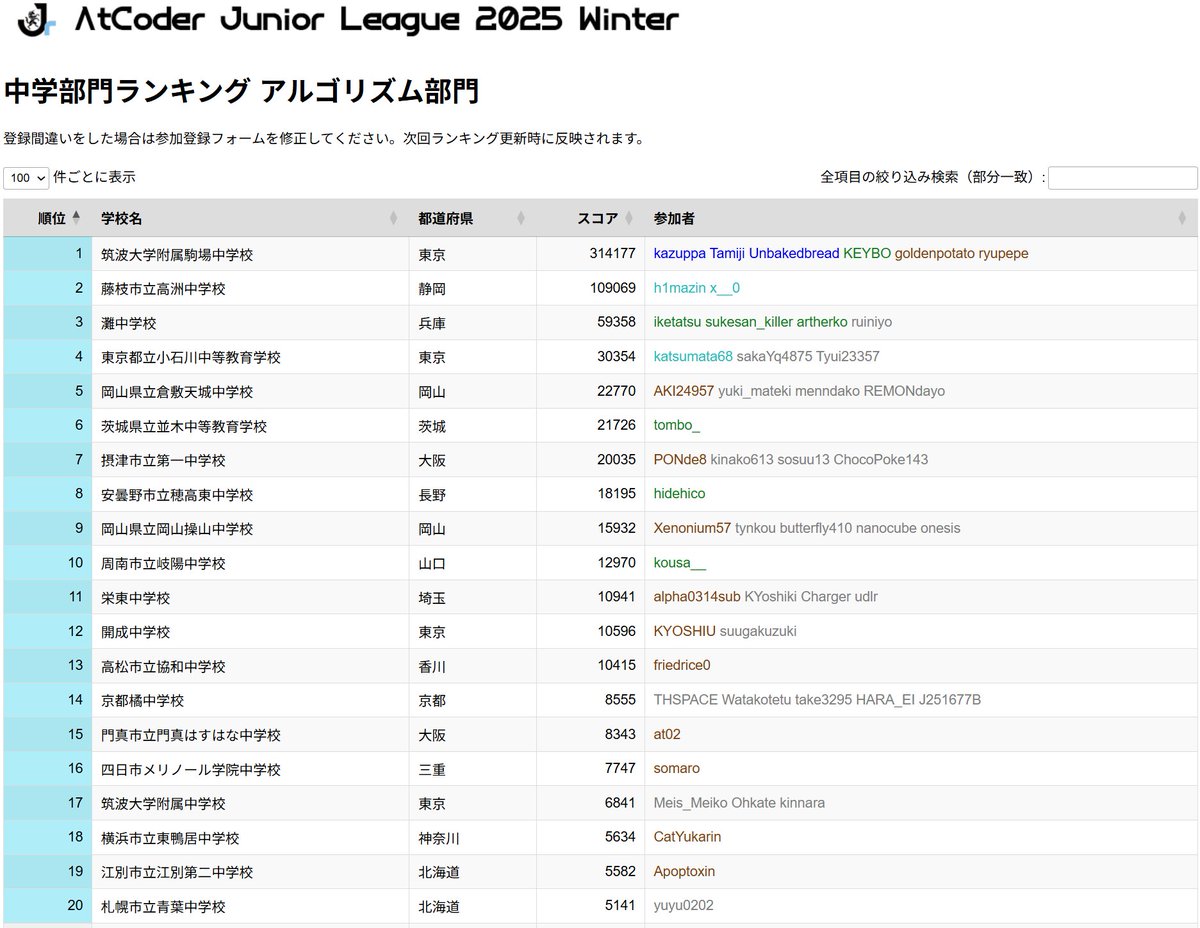Open participant yuyu0202's profile link
Image resolution: width=1200 pixels, height=928 pixels.
point(684,905)
